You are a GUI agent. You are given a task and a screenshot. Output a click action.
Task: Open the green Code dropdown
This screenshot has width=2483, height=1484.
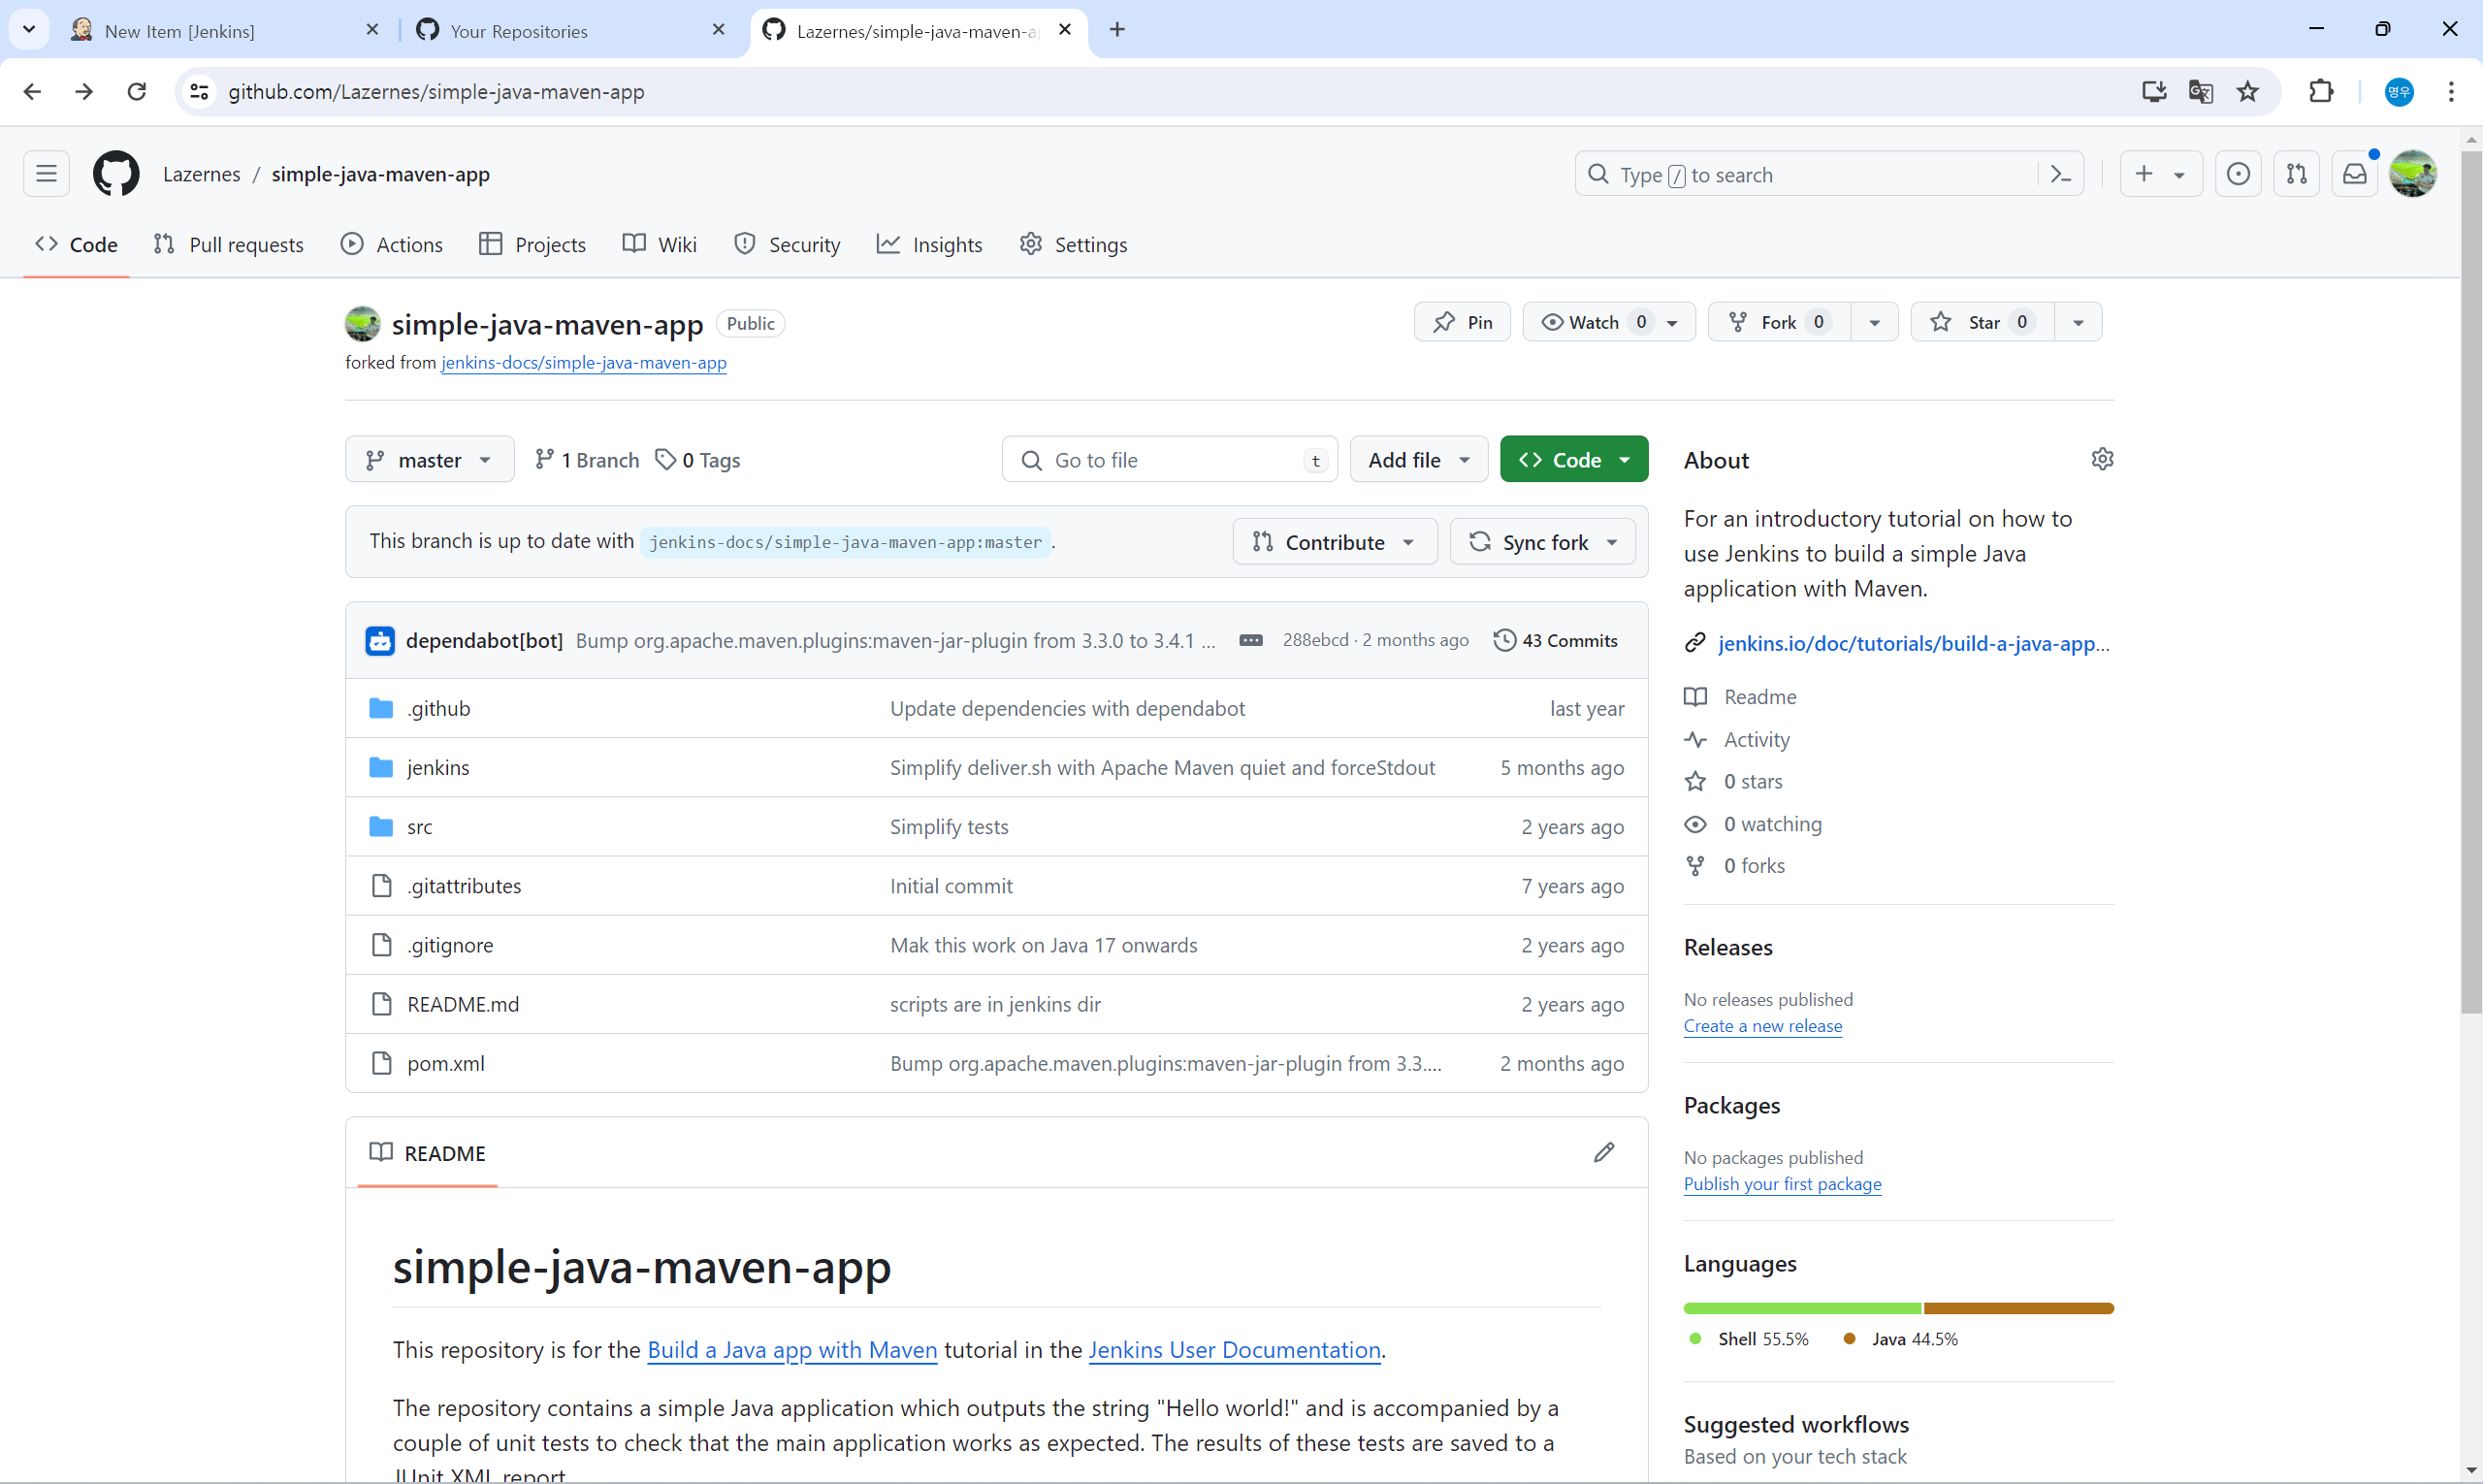[1574, 459]
